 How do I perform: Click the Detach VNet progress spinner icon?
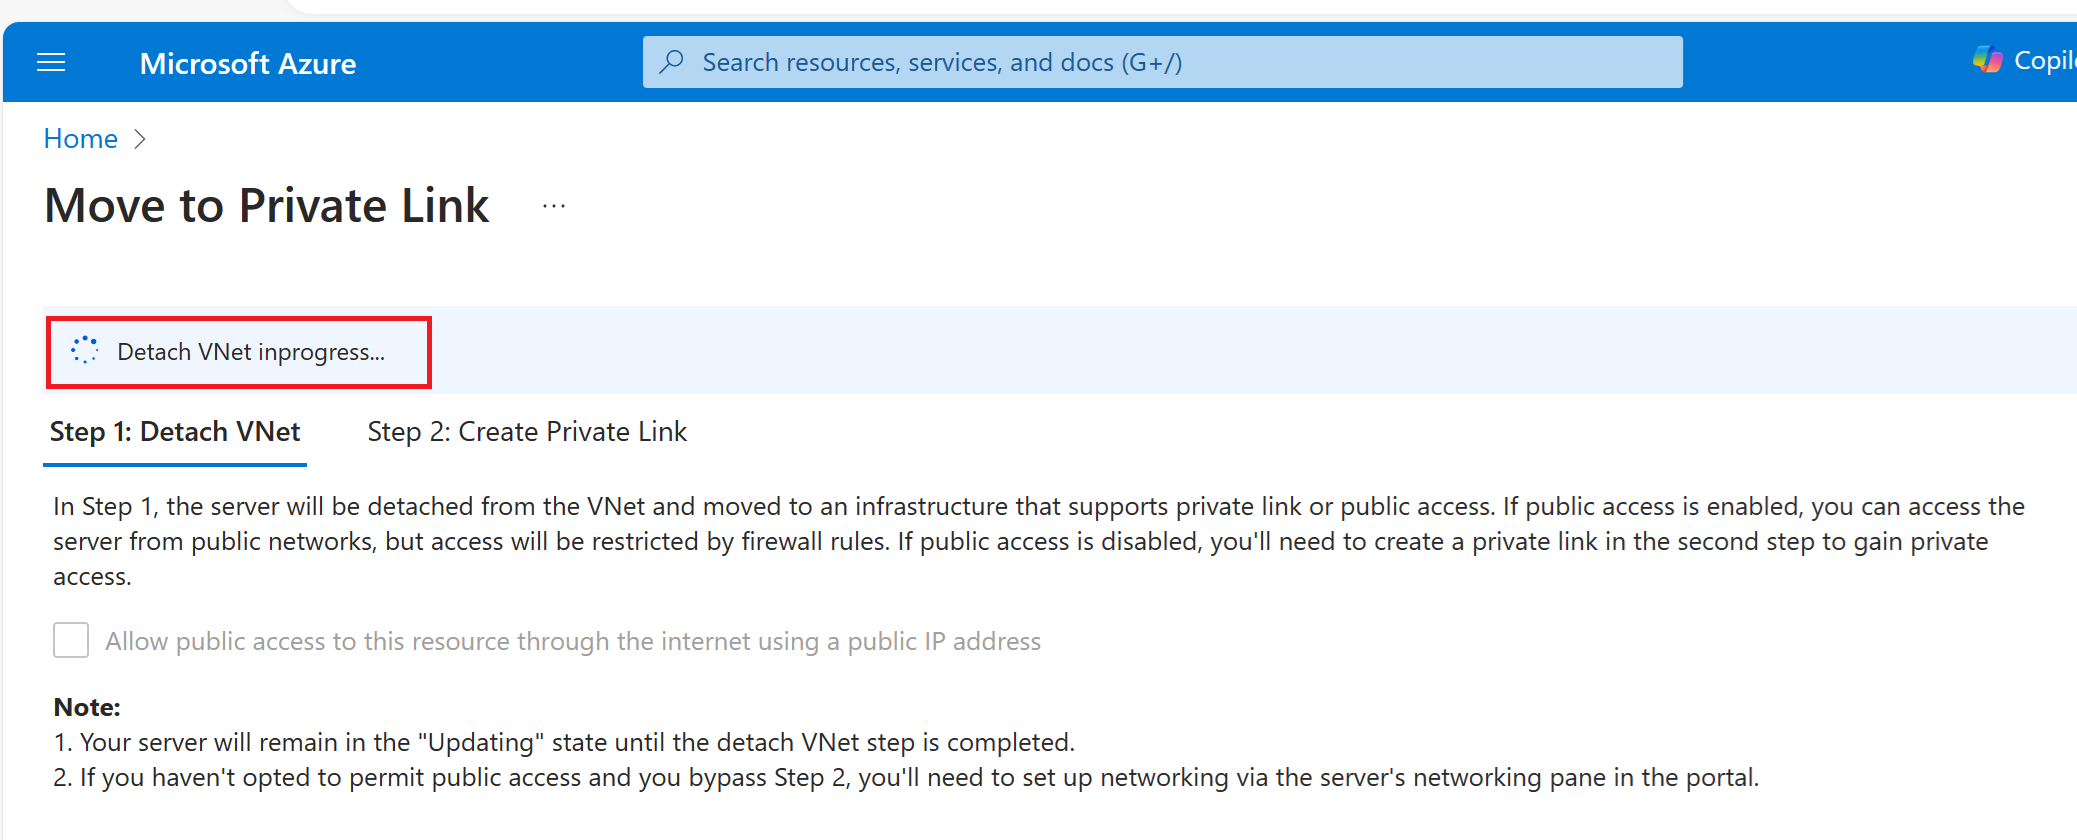coord(85,350)
